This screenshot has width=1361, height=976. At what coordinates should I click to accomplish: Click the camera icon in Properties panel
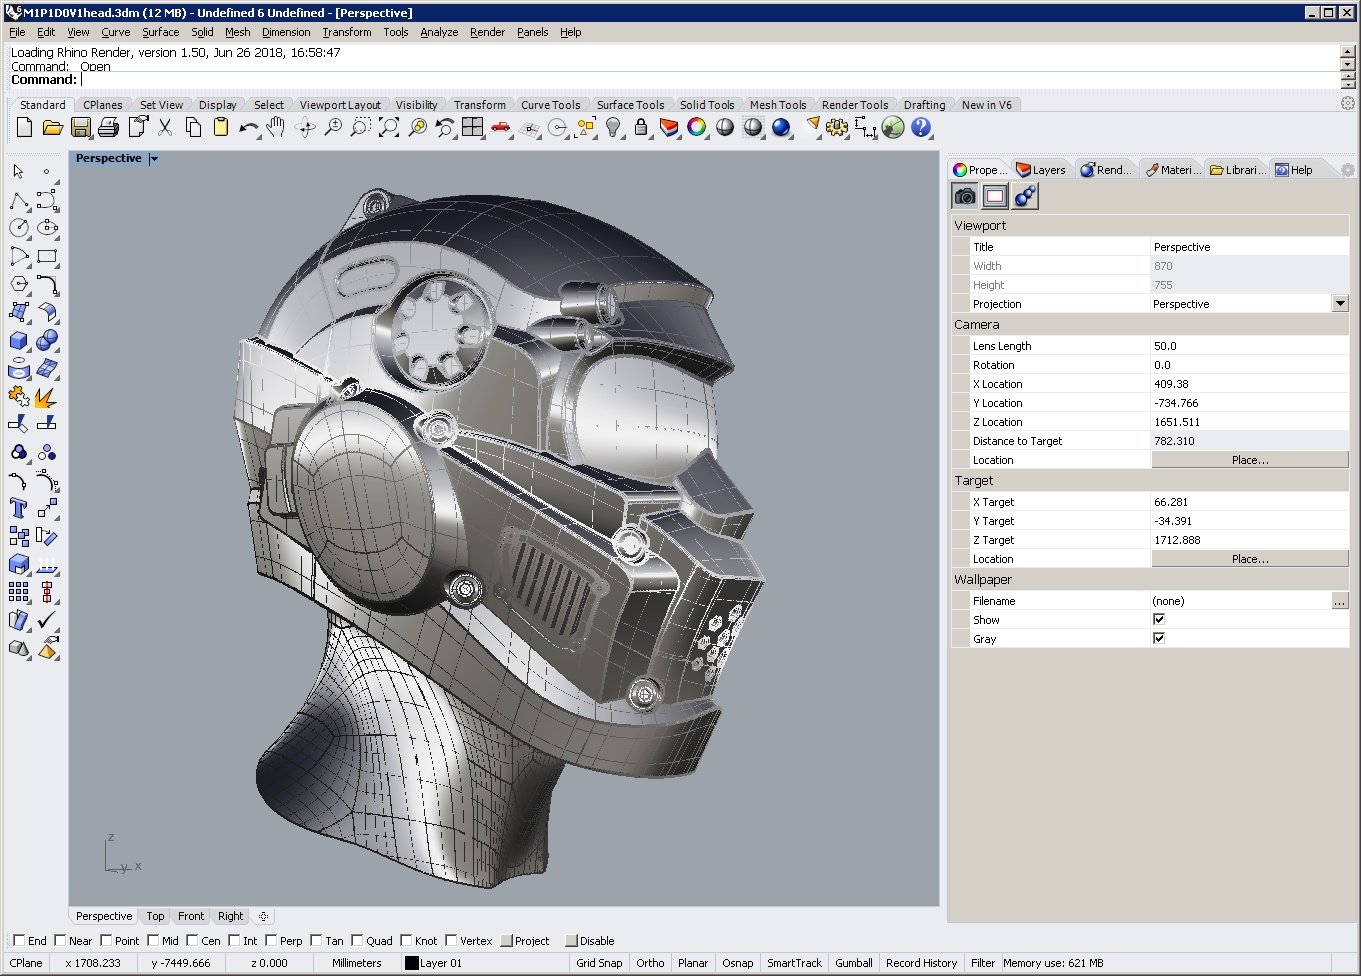point(965,196)
